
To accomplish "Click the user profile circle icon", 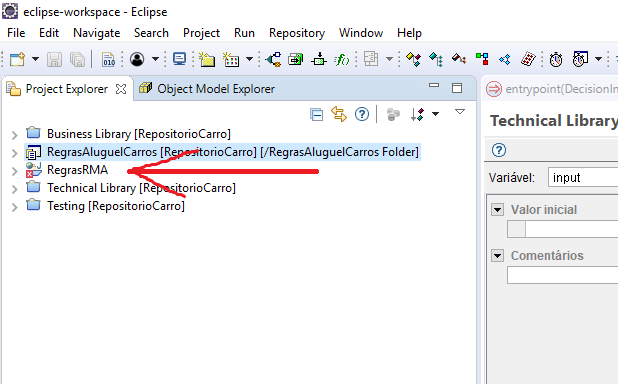I will [x=137, y=59].
